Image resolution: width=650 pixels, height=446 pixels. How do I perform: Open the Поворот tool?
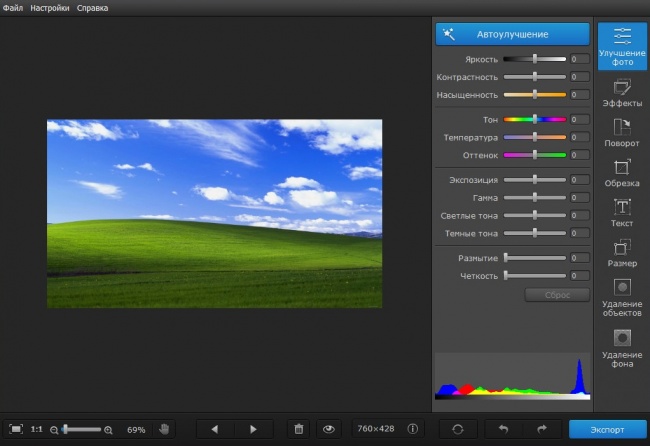622,133
